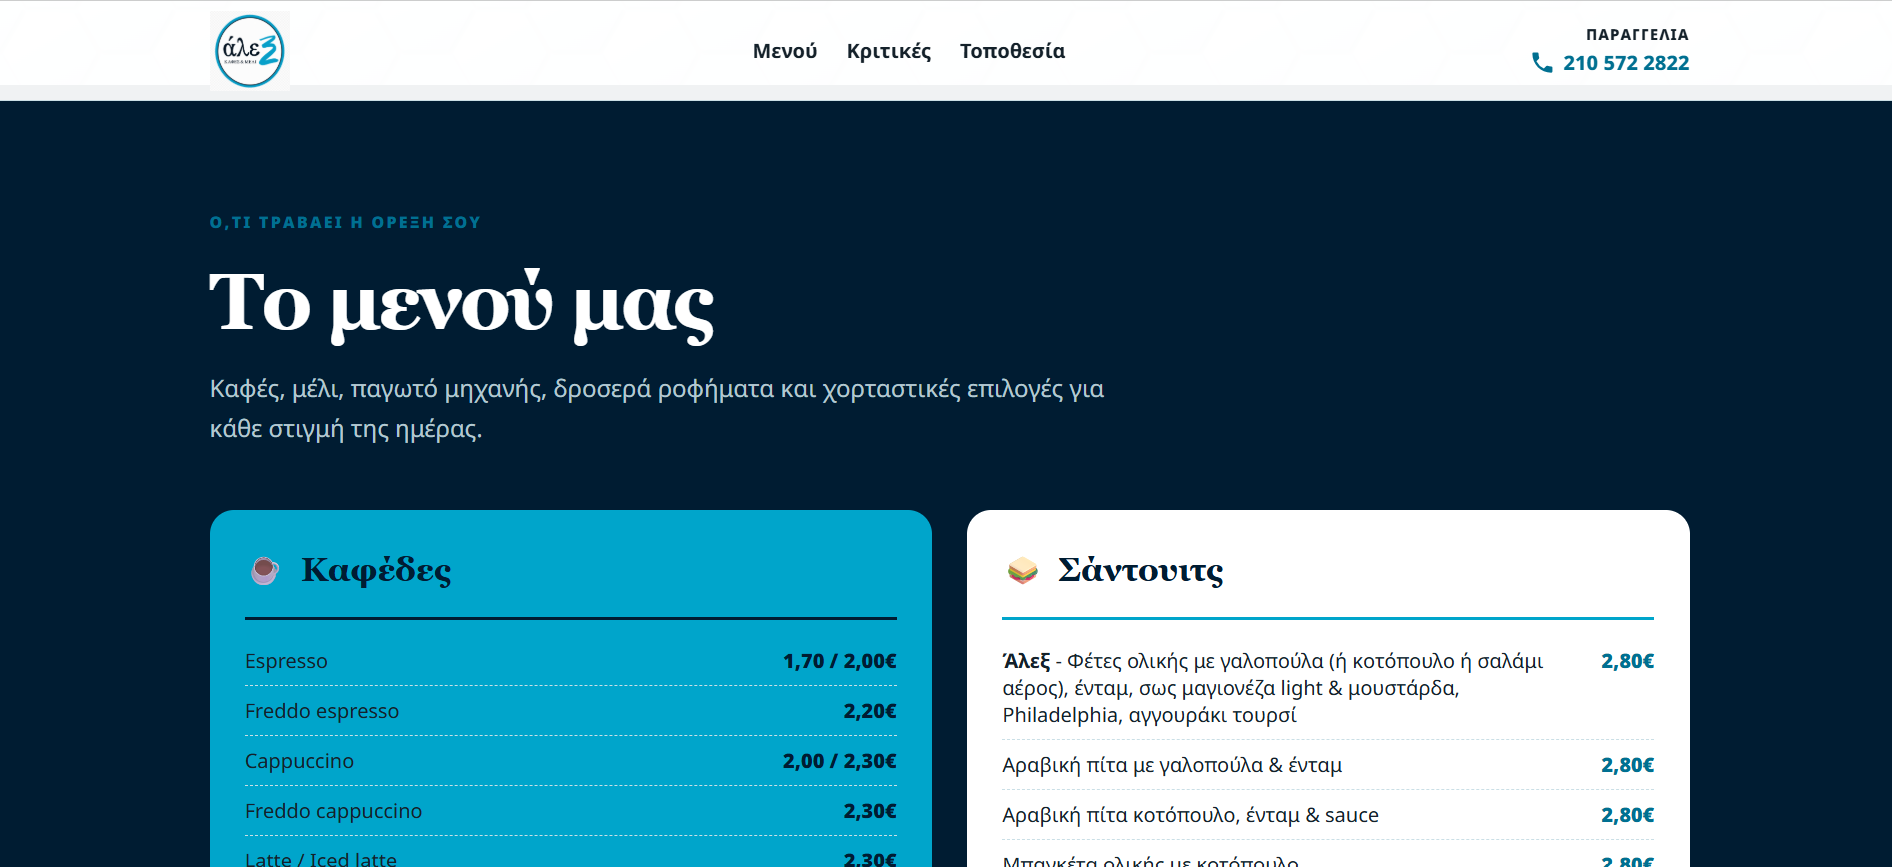
Task: Click the phone icon beside the number
Action: pos(1542,63)
